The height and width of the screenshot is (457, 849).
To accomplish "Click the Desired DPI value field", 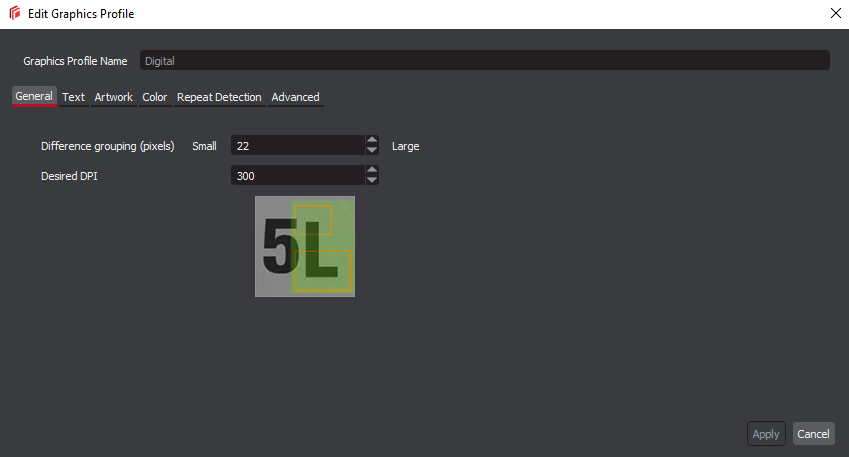I will coord(297,176).
